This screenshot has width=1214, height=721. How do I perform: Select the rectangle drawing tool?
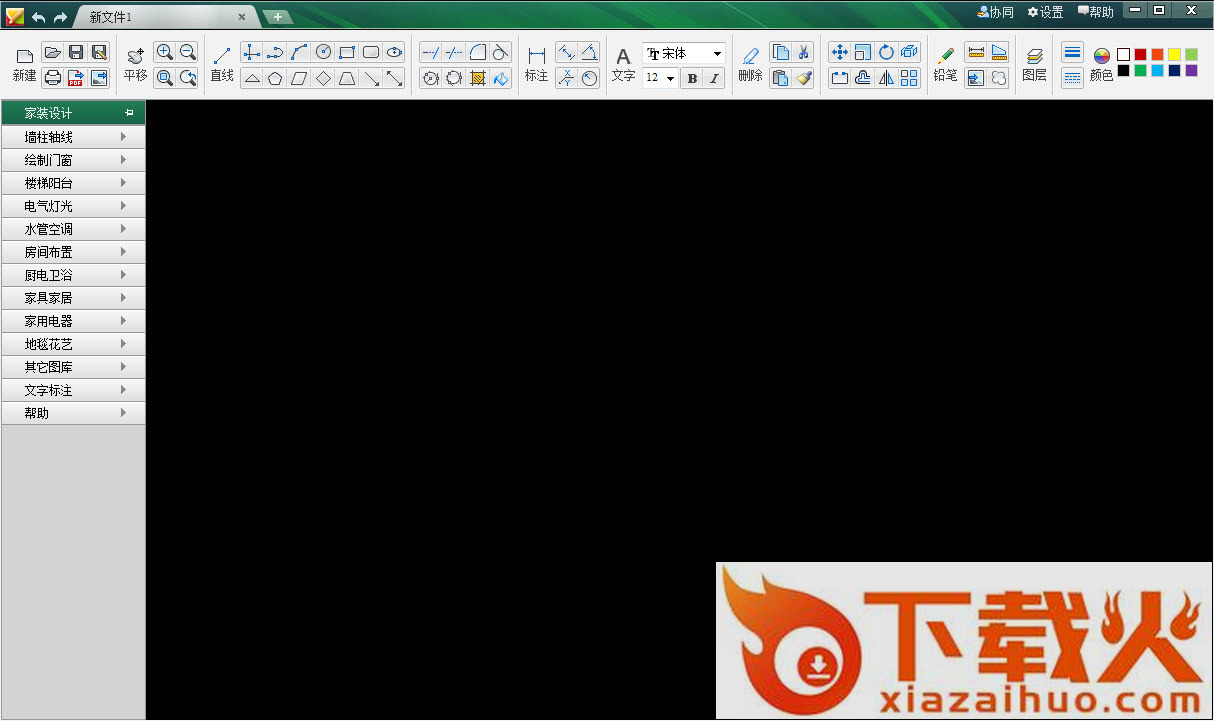point(347,52)
